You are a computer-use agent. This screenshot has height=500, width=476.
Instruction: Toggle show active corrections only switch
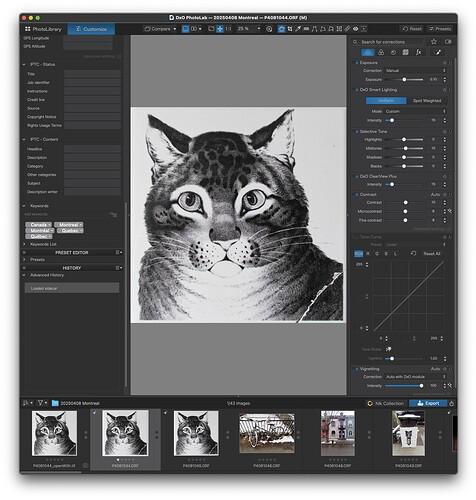click(x=448, y=42)
